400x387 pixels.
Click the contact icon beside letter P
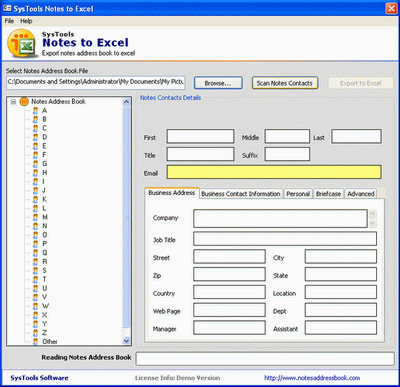pyautogui.click(x=36, y=244)
